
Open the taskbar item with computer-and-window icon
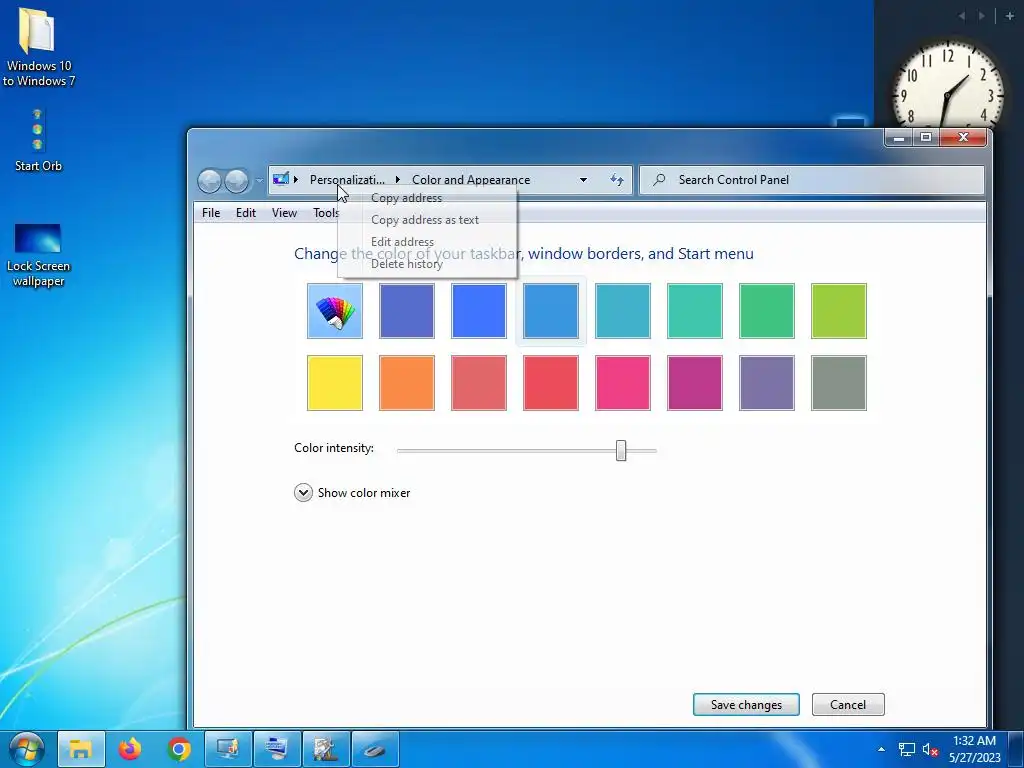(x=277, y=748)
